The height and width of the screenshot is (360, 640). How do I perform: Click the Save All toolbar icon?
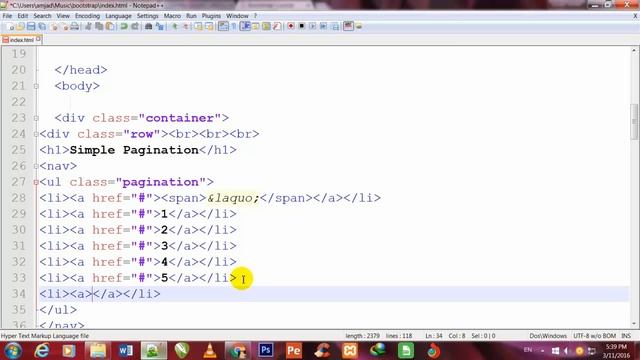[x=42, y=27]
